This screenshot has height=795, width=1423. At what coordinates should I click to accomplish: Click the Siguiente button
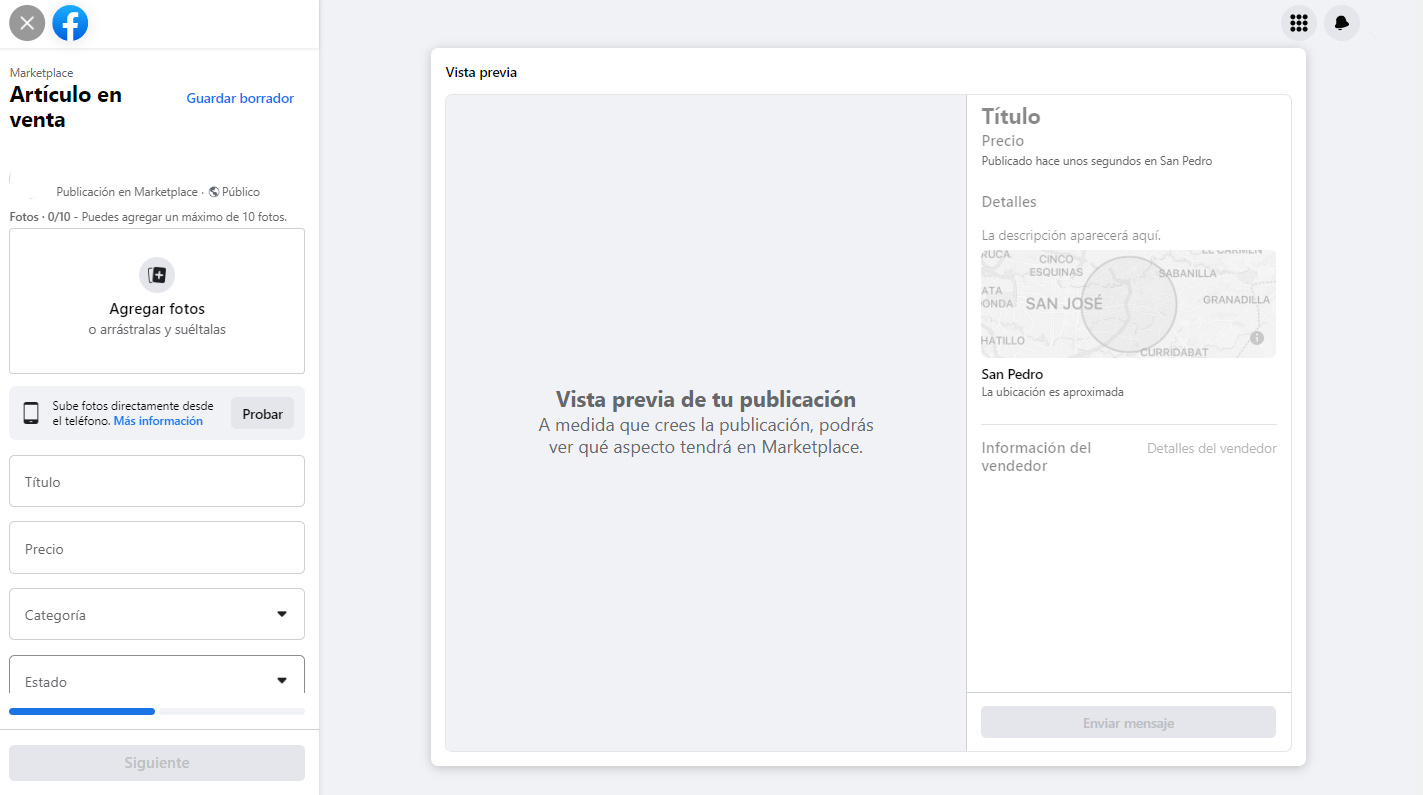coord(157,763)
